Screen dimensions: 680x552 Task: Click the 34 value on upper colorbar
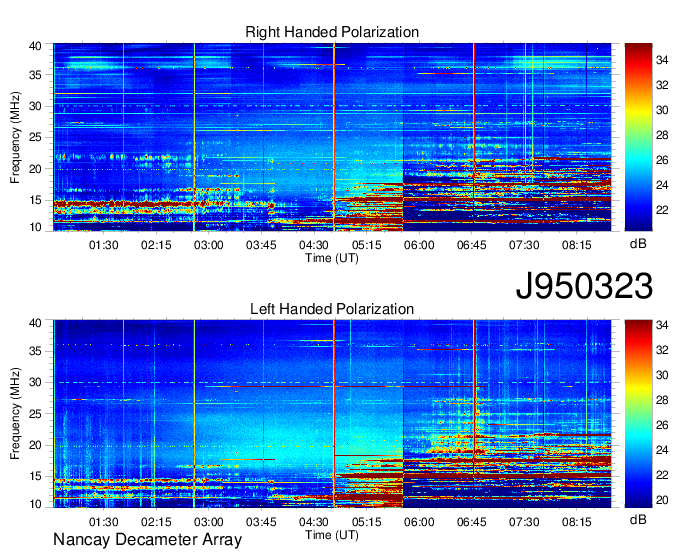(662, 60)
